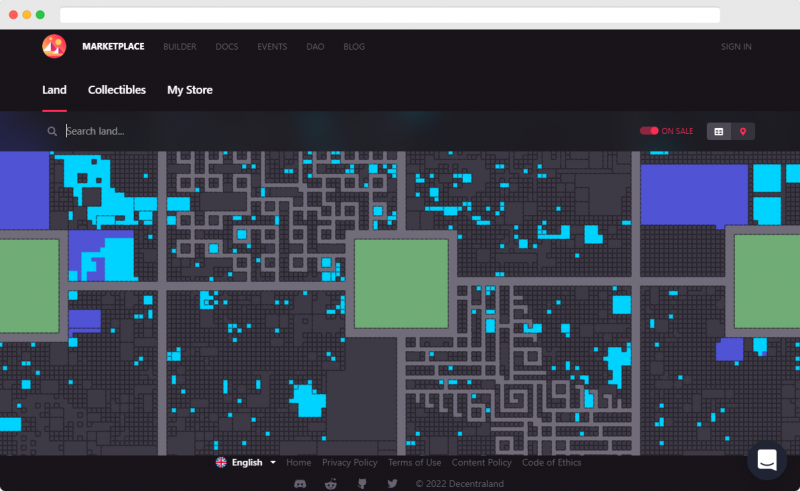The width and height of the screenshot is (800, 491).
Task: Open the Blog menu item
Action: tap(354, 46)
